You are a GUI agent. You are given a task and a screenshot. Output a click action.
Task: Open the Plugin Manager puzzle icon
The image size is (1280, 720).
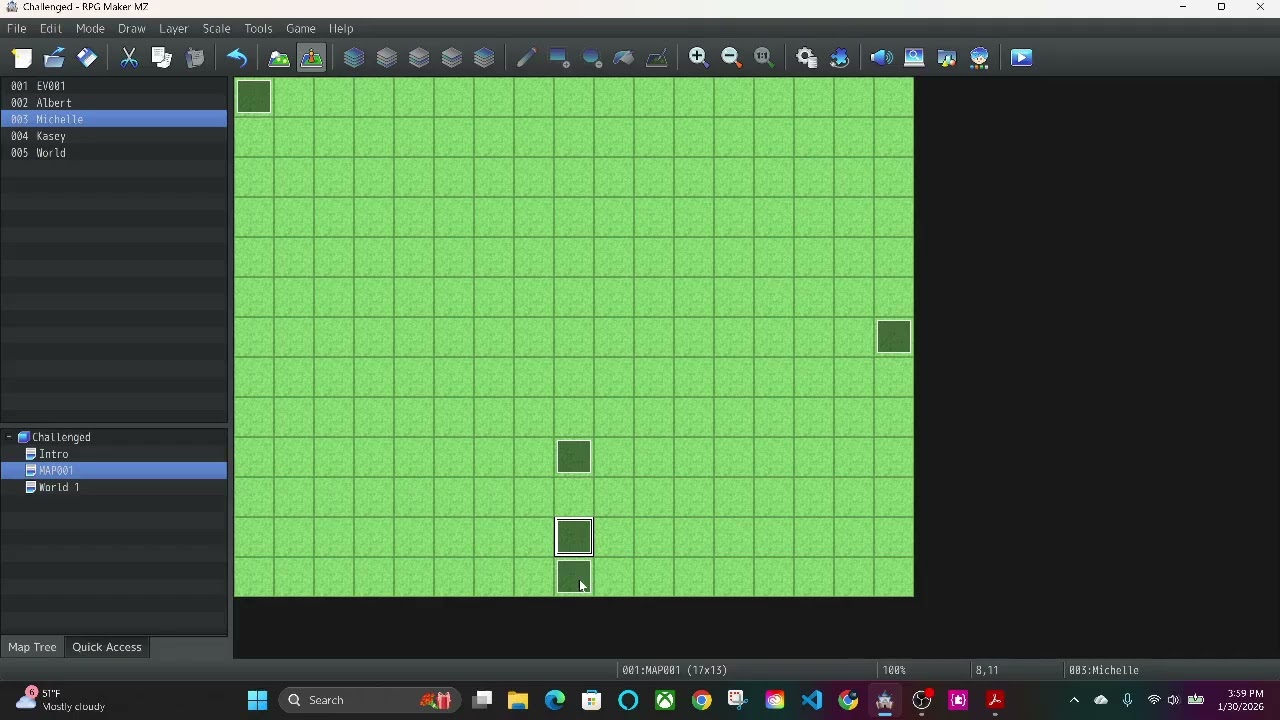tap(840, 58)
